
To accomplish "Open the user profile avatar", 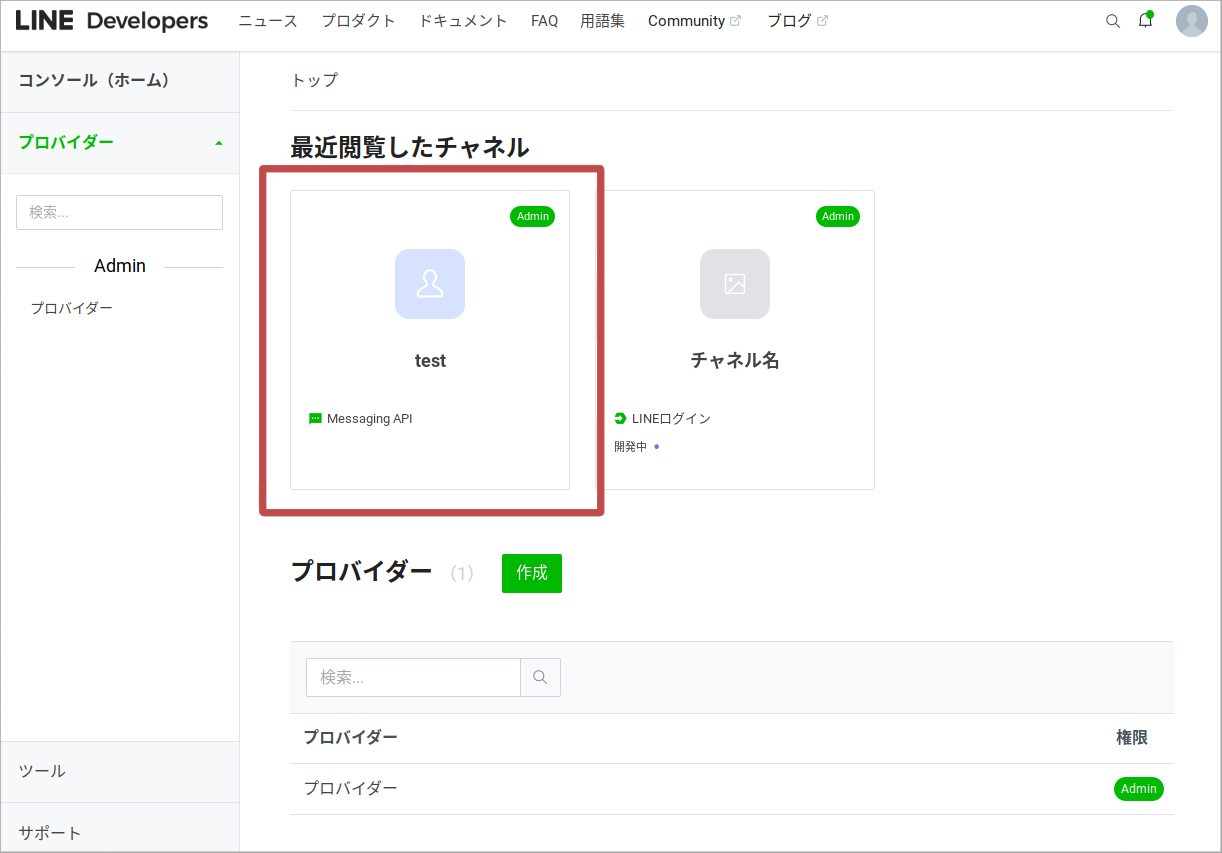I will point(1191,21).
